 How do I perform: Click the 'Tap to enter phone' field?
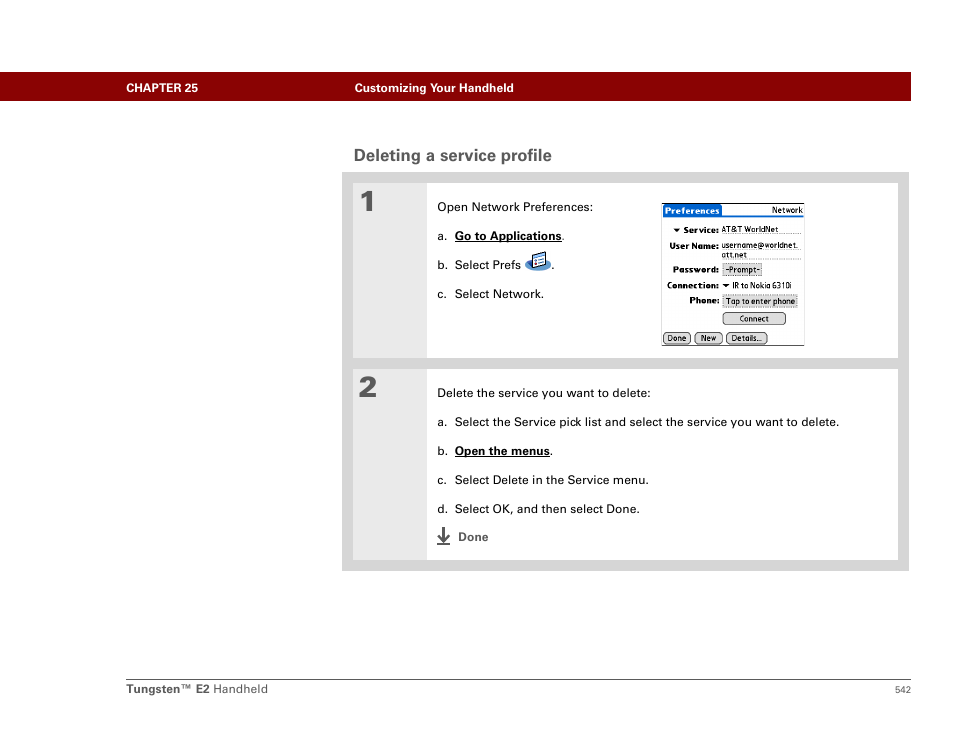[760, 301]
